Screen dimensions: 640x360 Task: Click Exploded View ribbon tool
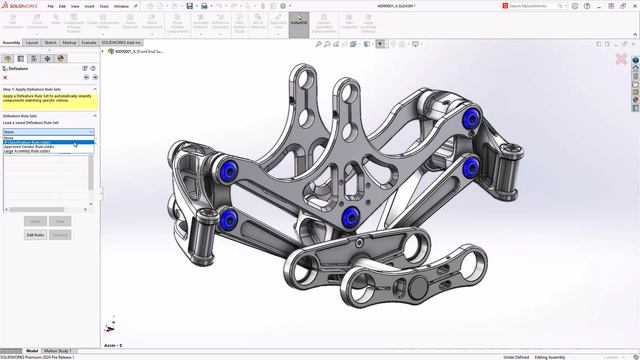[278, 22]
